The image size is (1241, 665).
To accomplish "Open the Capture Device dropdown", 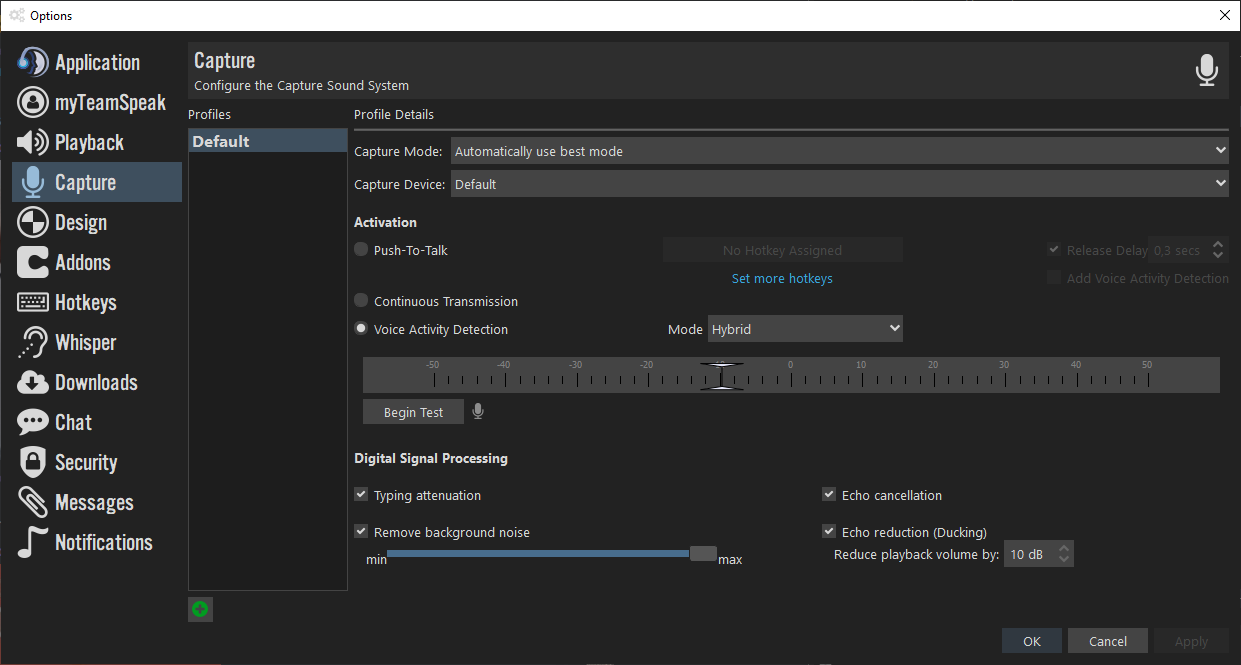I will (x=839, y=184).
